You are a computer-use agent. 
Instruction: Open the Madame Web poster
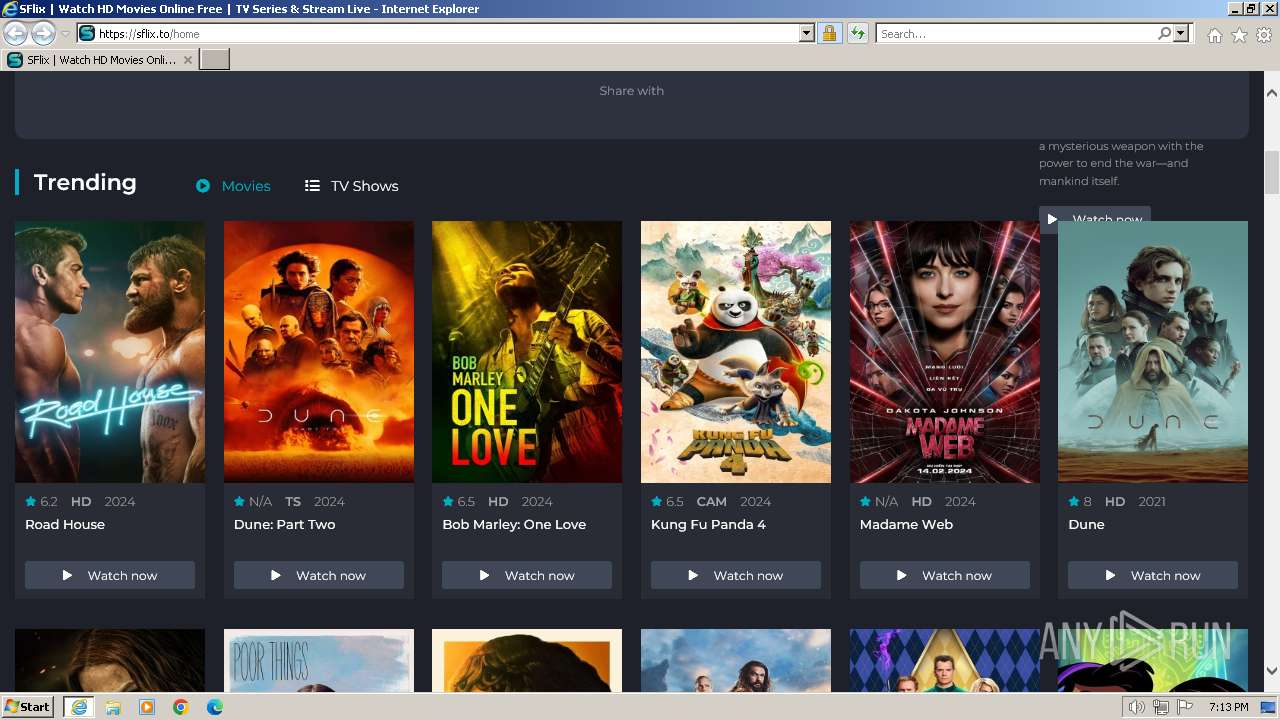945,352
